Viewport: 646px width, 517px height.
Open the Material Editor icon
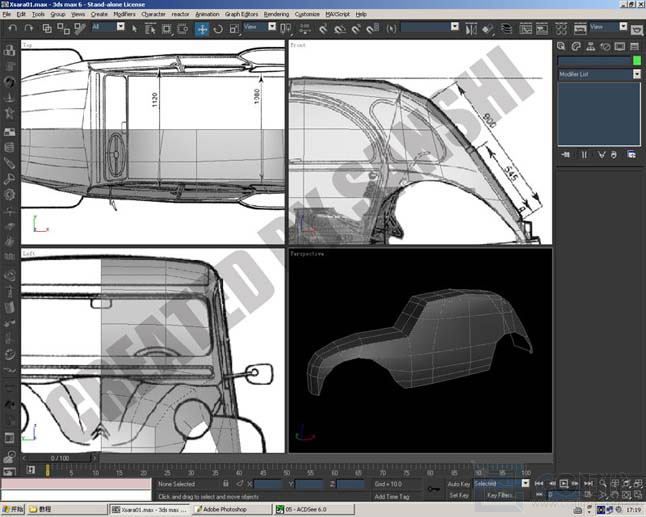coord(561,29)
